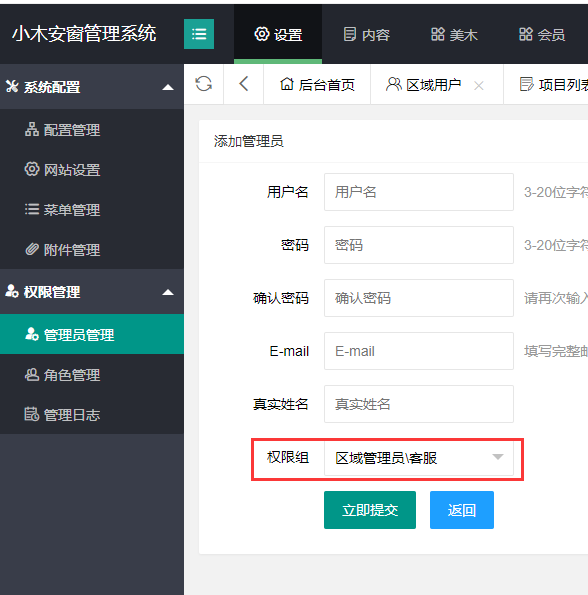Open the 后台首页 home tab
The width and height of the screenshot is (588, 595).
[x=317, y=84]
